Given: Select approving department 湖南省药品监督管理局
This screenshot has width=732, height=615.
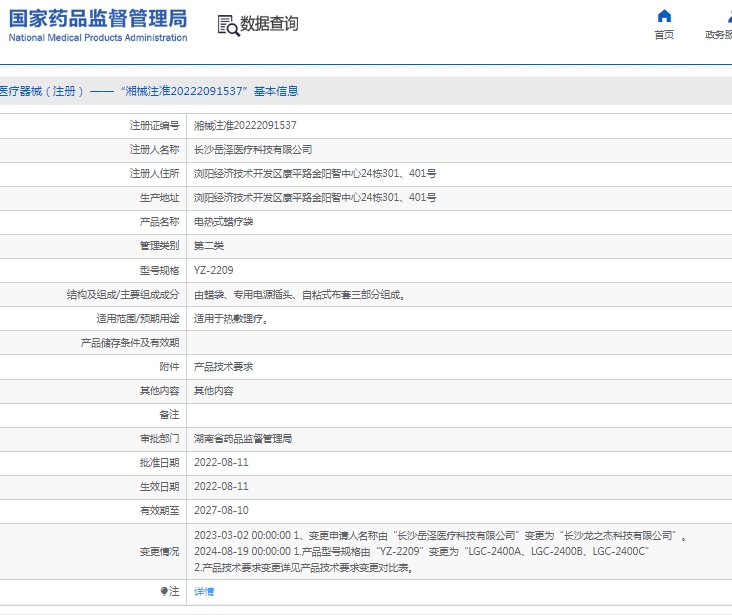Looking at the screenshot, I should [x=243, y=438].
